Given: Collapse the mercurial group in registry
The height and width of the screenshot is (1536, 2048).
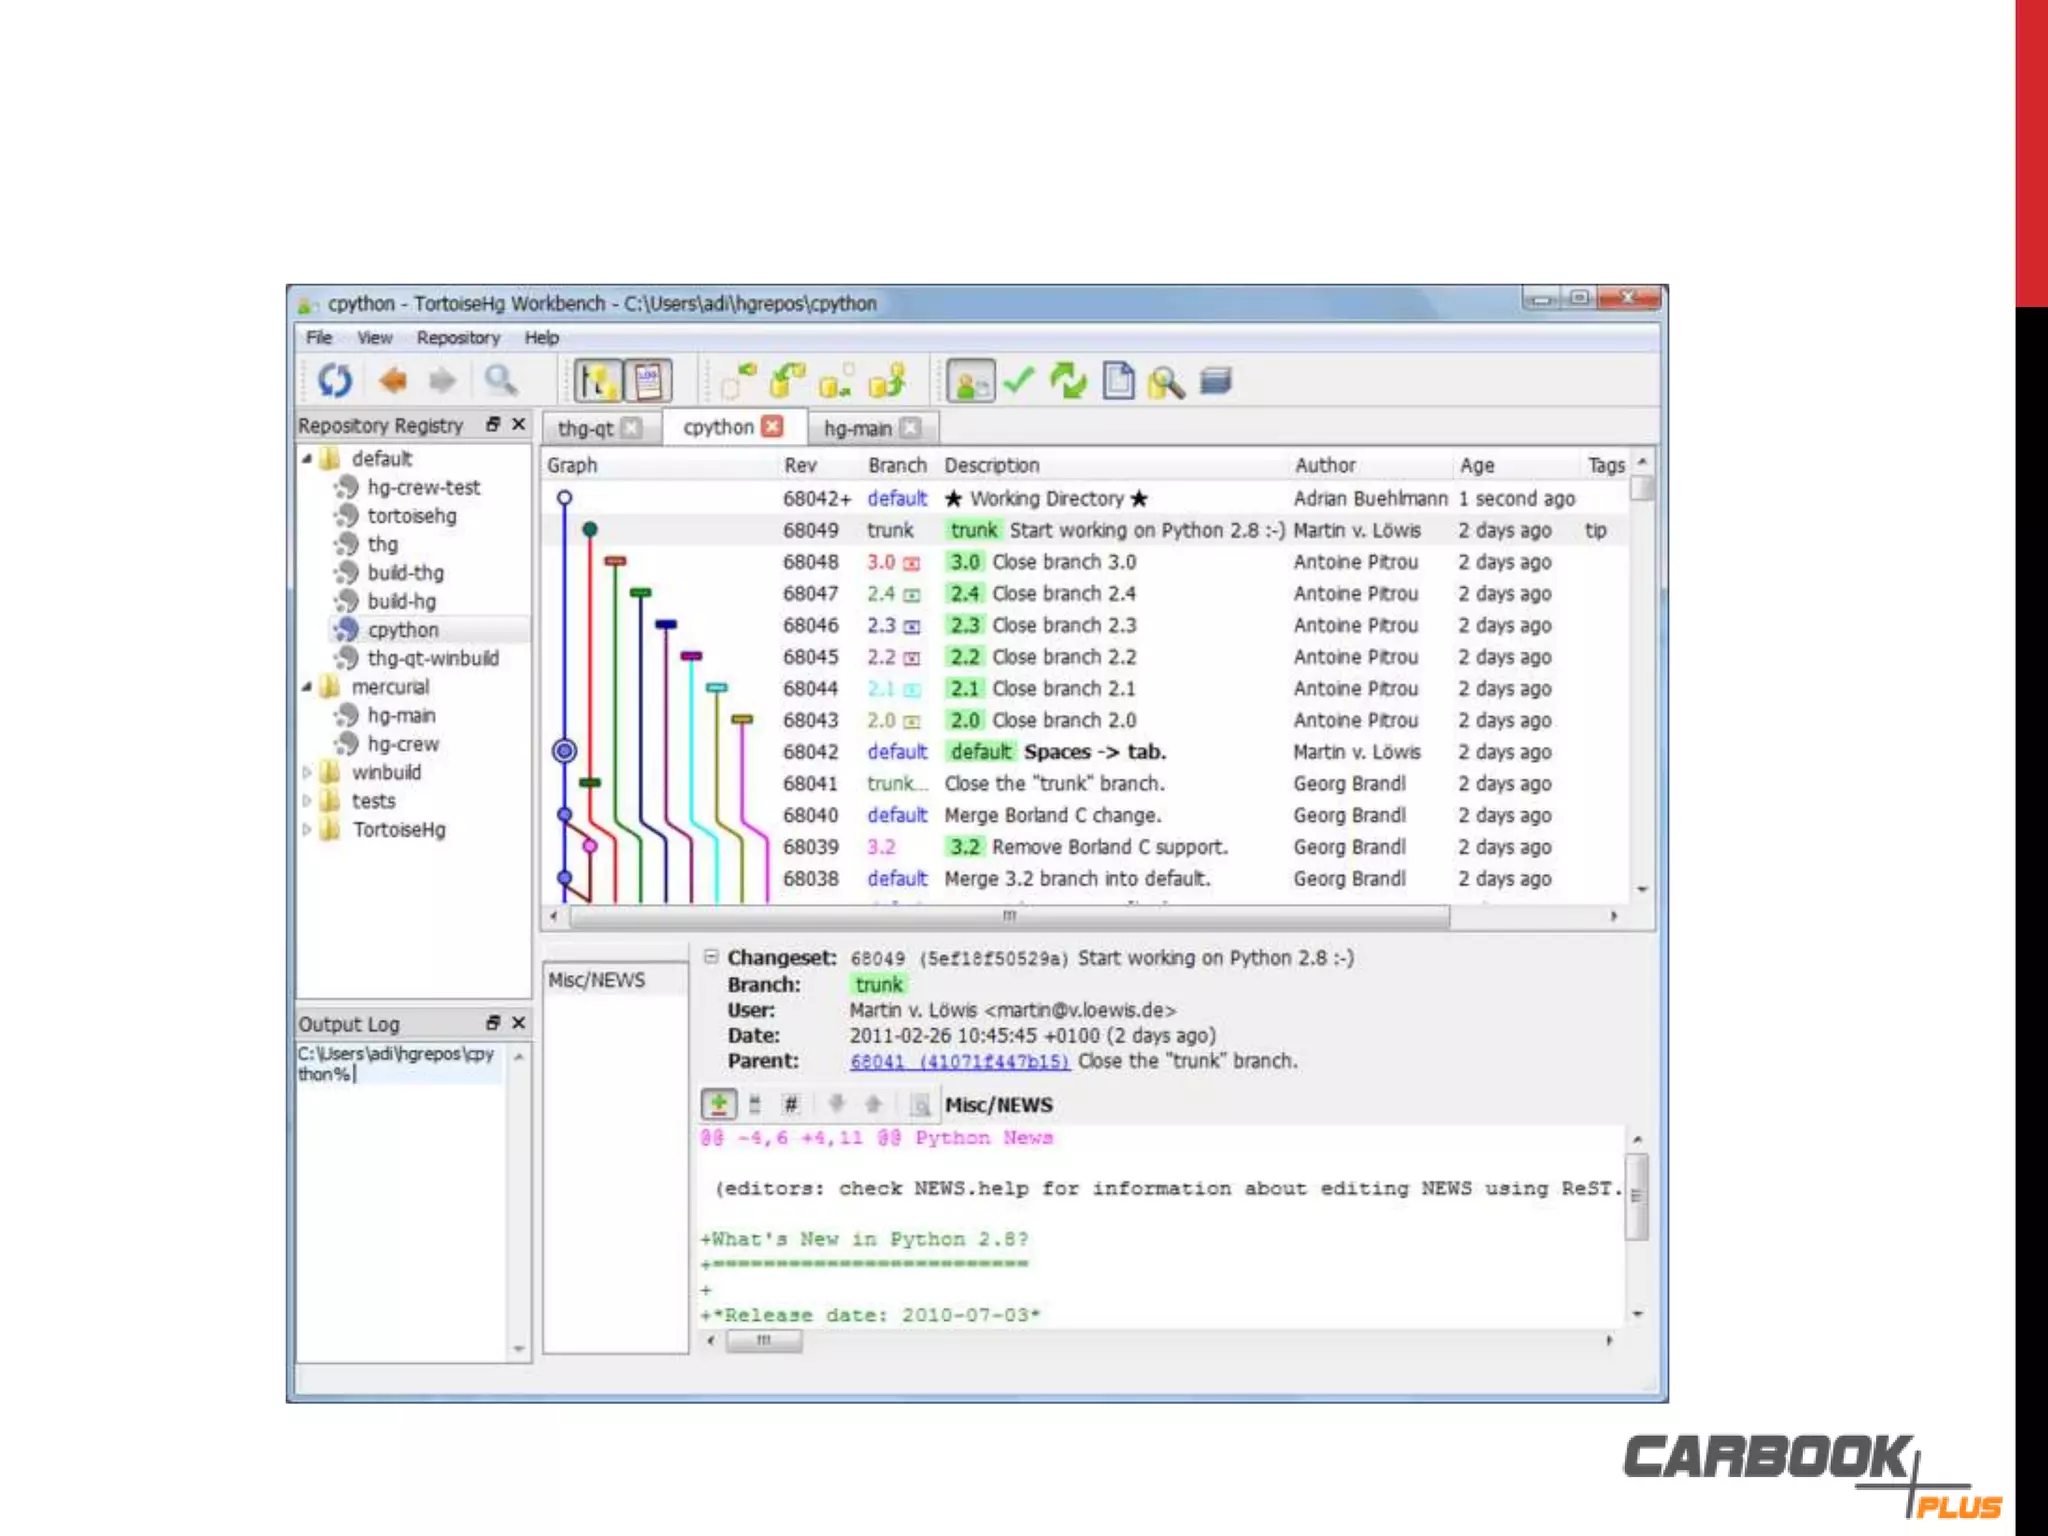Looking at the screenshot, I should click(x=307, y=687).
